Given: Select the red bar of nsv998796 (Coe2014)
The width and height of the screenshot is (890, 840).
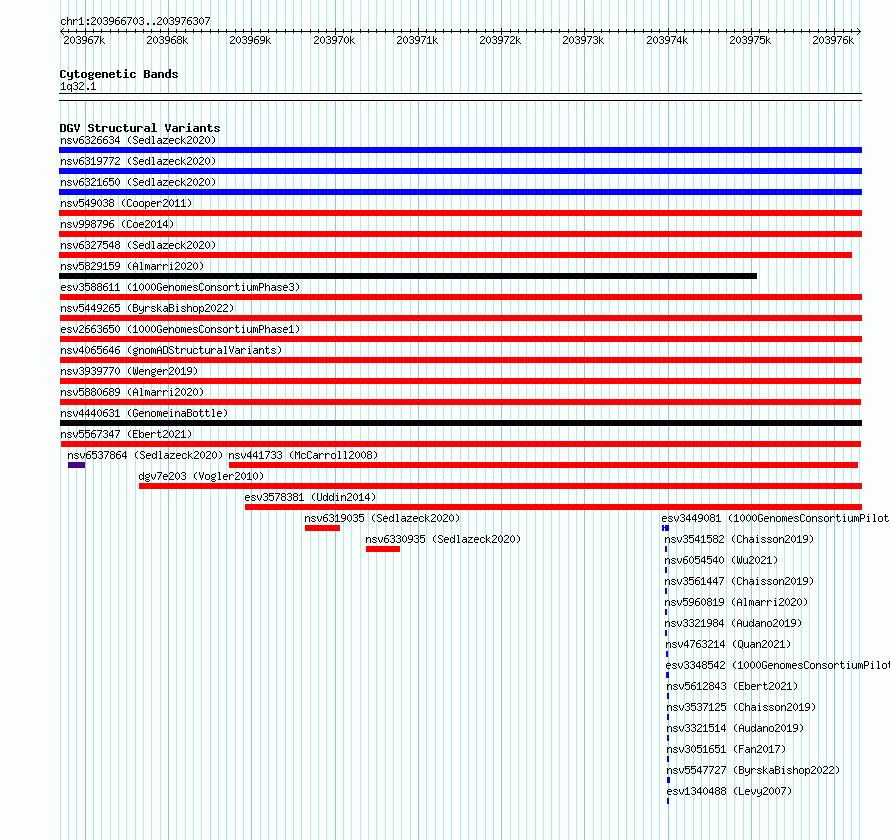Looking at the screenshot, I should 460,234.
